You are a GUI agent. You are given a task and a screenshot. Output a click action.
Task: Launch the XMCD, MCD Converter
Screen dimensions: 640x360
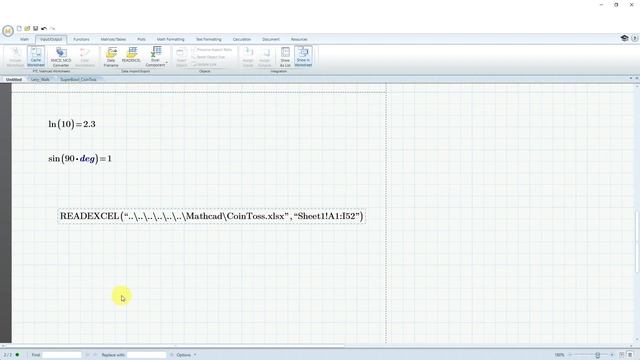click(61, 57)
